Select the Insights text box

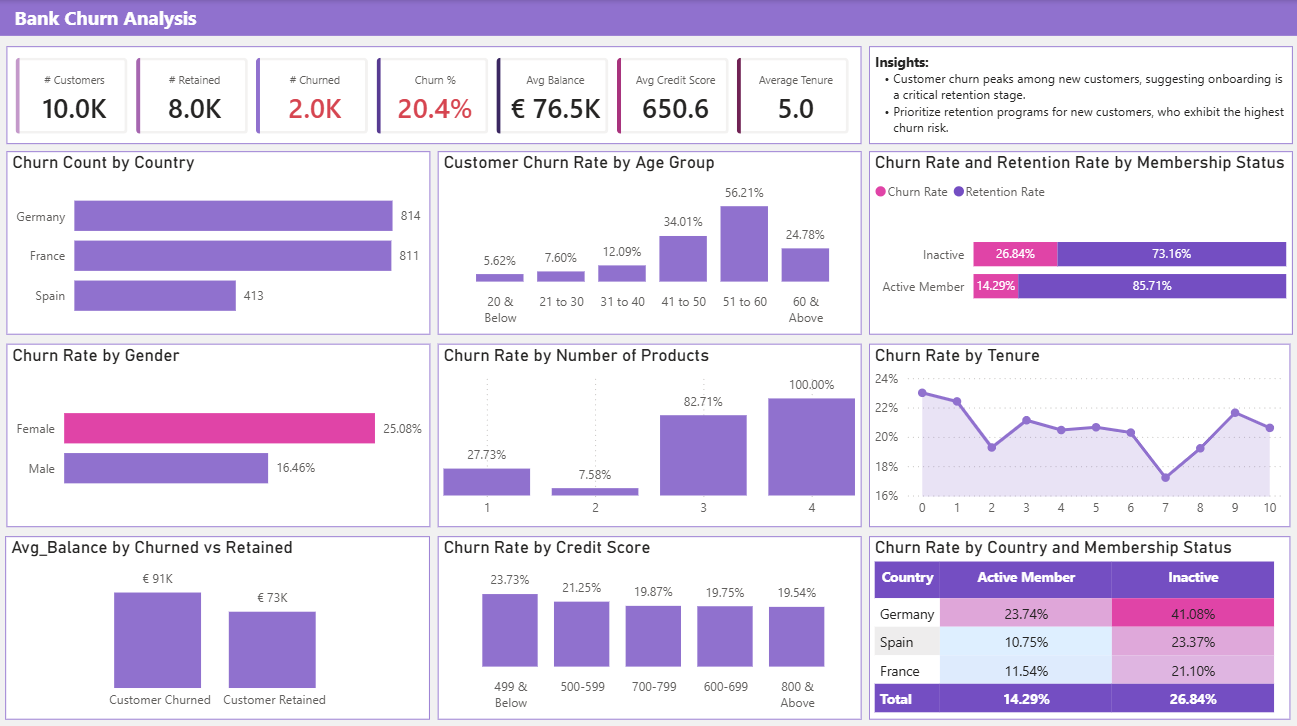pyautogui.click(x=1079, y=96)
